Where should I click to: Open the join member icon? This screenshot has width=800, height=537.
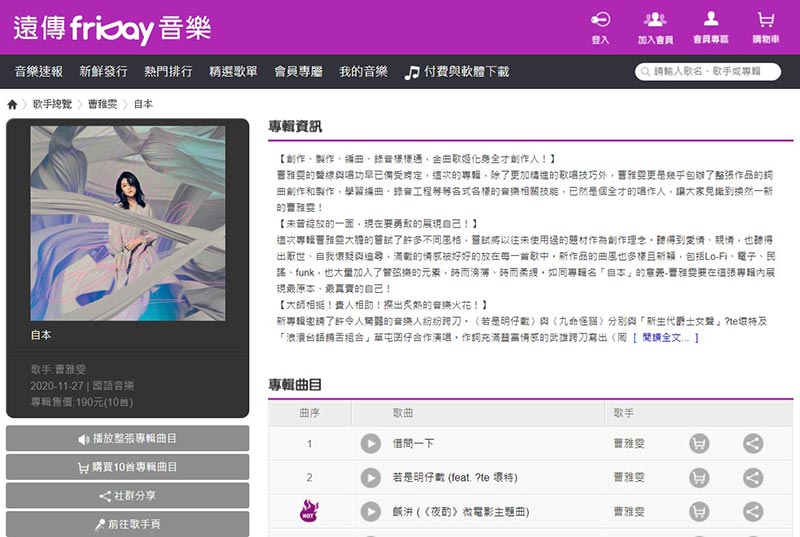pos(655,19)
